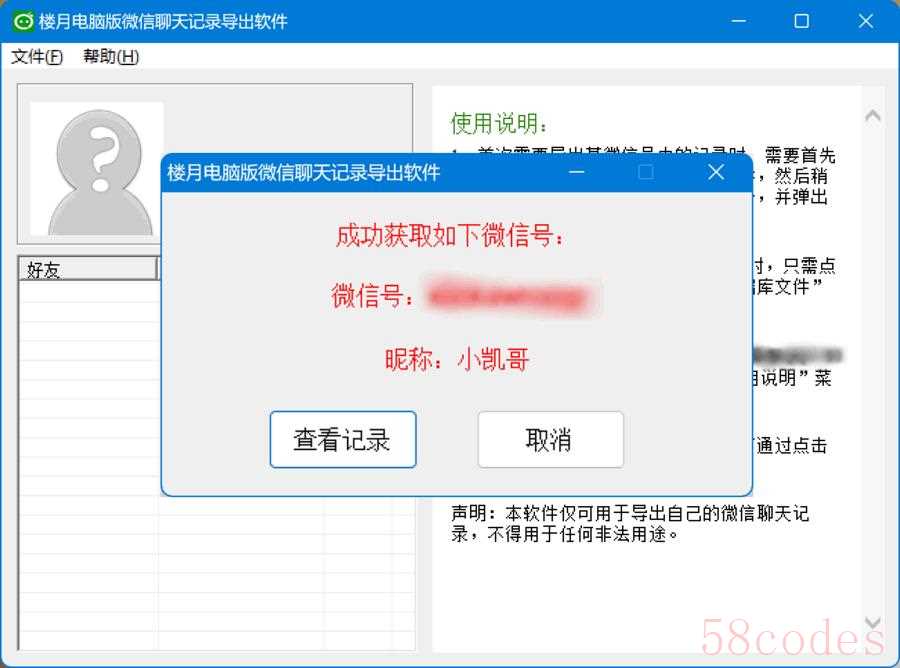Click the green WeChat app icon in title bar

pos(23,22)
